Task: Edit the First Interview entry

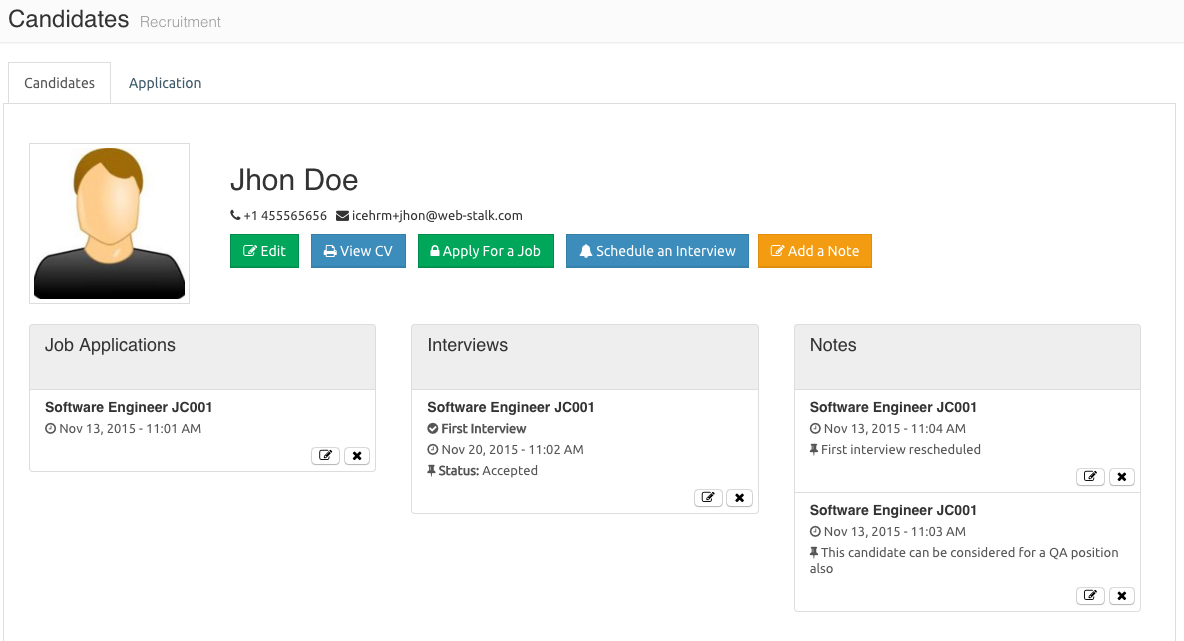Action: pyautogui.click(x=708, y=498)
